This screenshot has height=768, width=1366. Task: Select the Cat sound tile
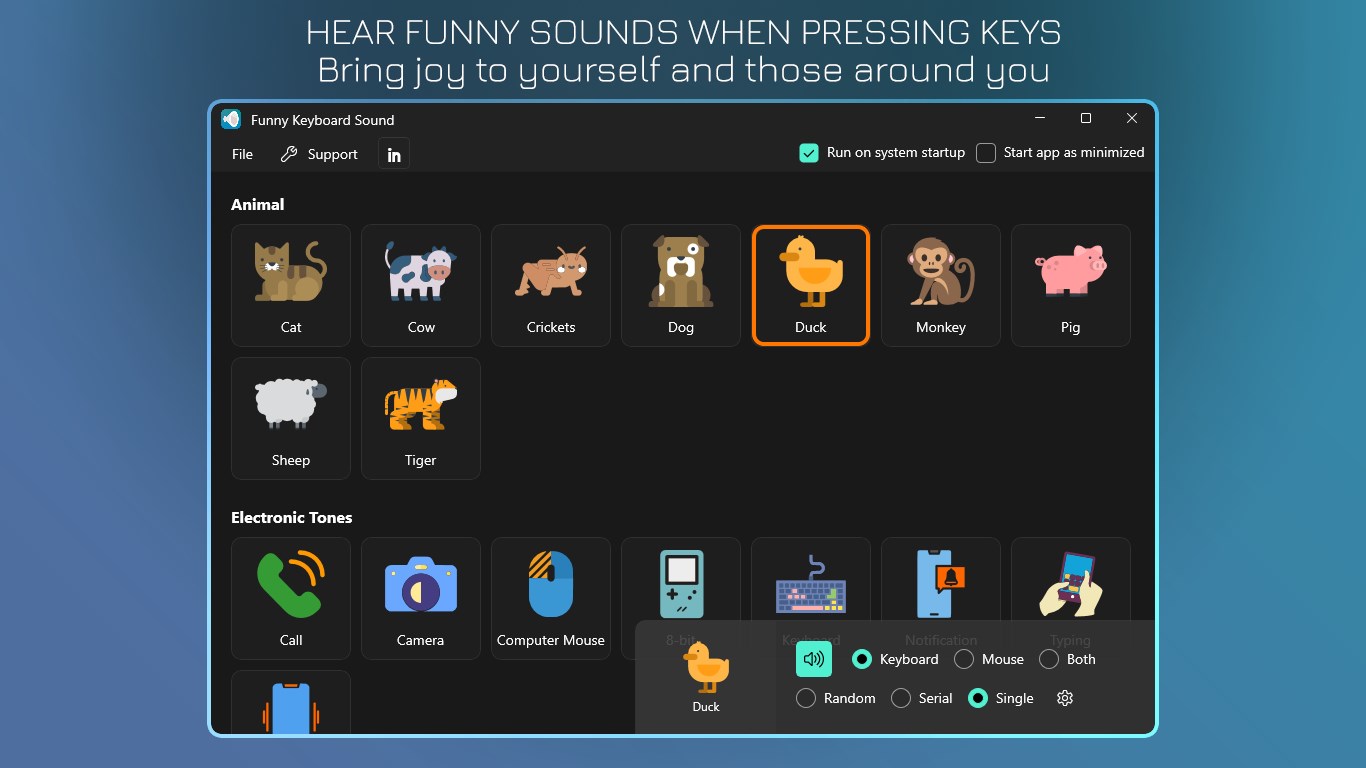[291, 285]
